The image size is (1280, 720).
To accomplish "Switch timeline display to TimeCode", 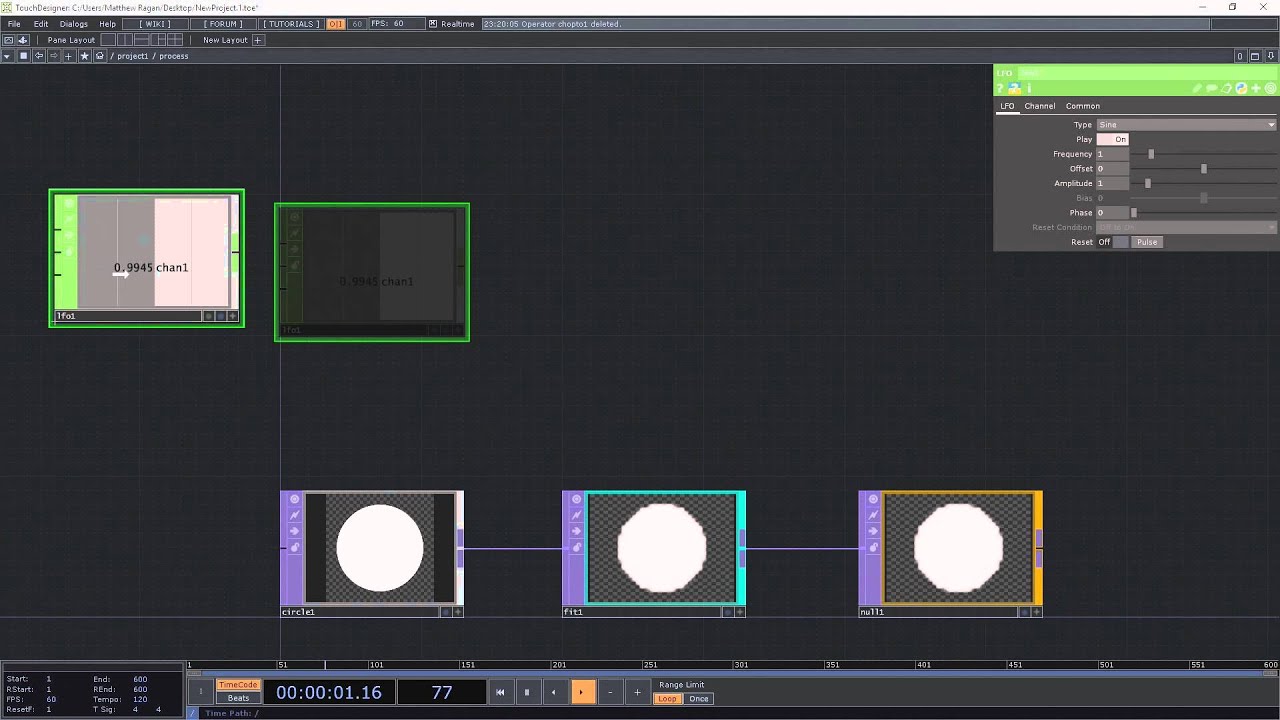I will [238, 685].
